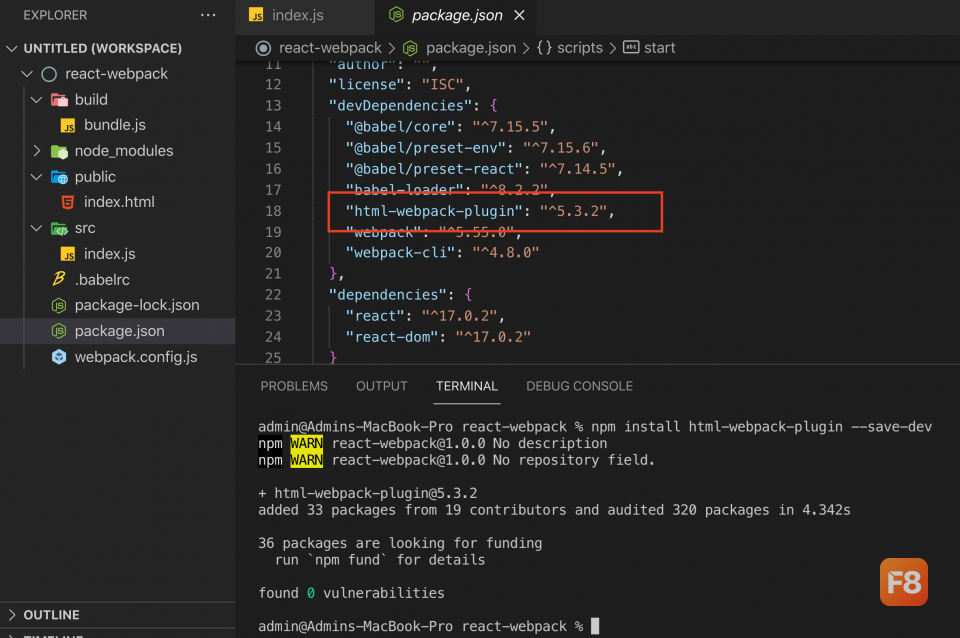This screenshot has width=960, height=638.
Task: Click the react-webpack root circle icon
Action: [x=49, y=74]
